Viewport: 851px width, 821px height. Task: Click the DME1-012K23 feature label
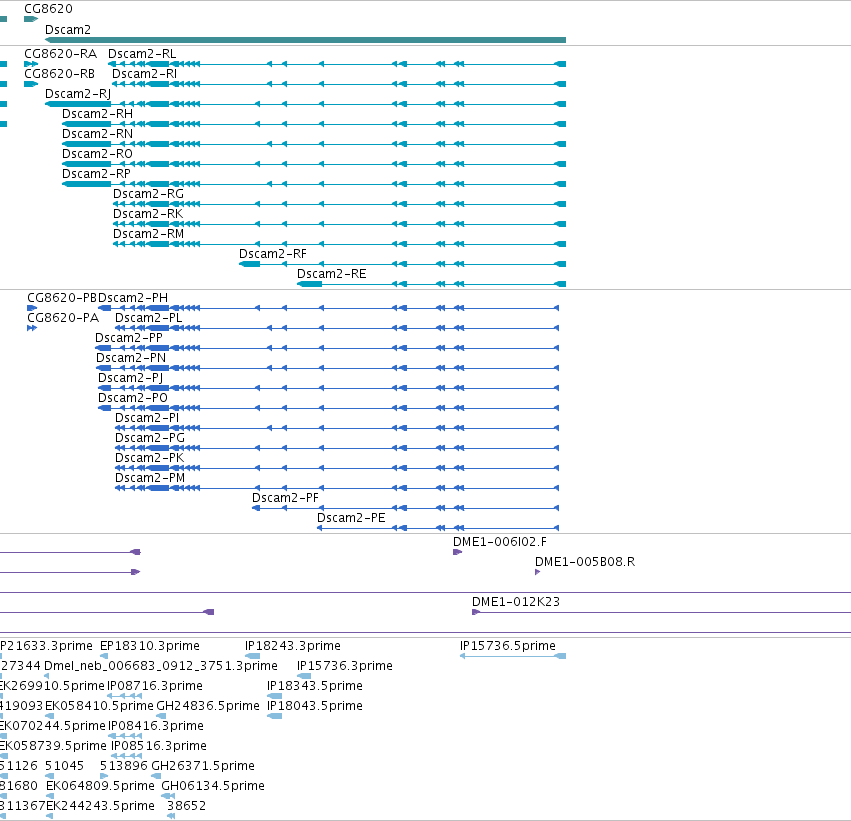[516, 602]
